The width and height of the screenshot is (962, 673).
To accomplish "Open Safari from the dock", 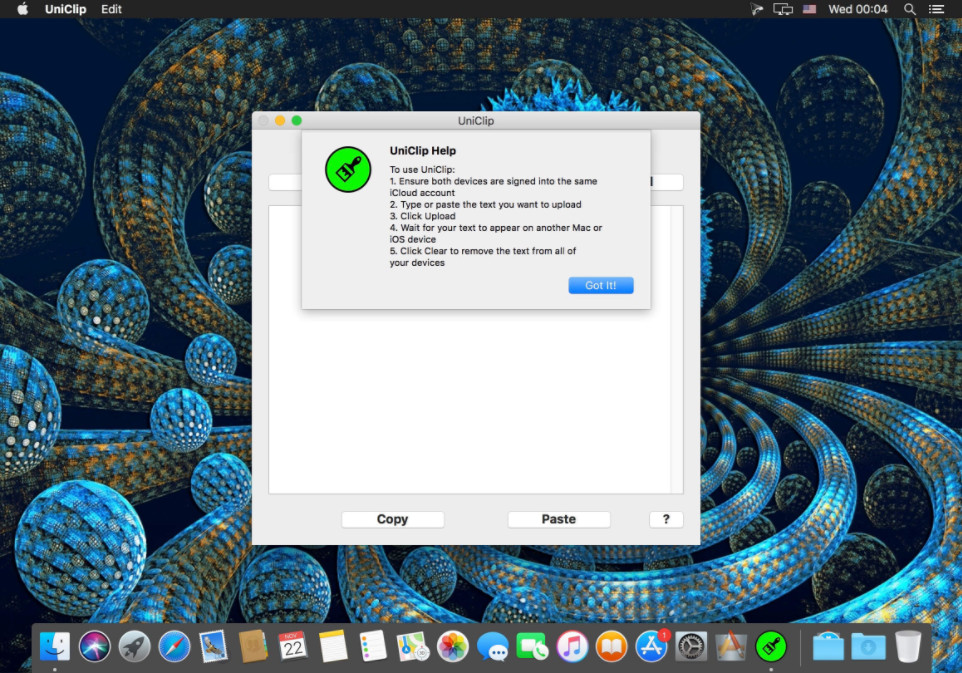I will click(x=174, y=647).
